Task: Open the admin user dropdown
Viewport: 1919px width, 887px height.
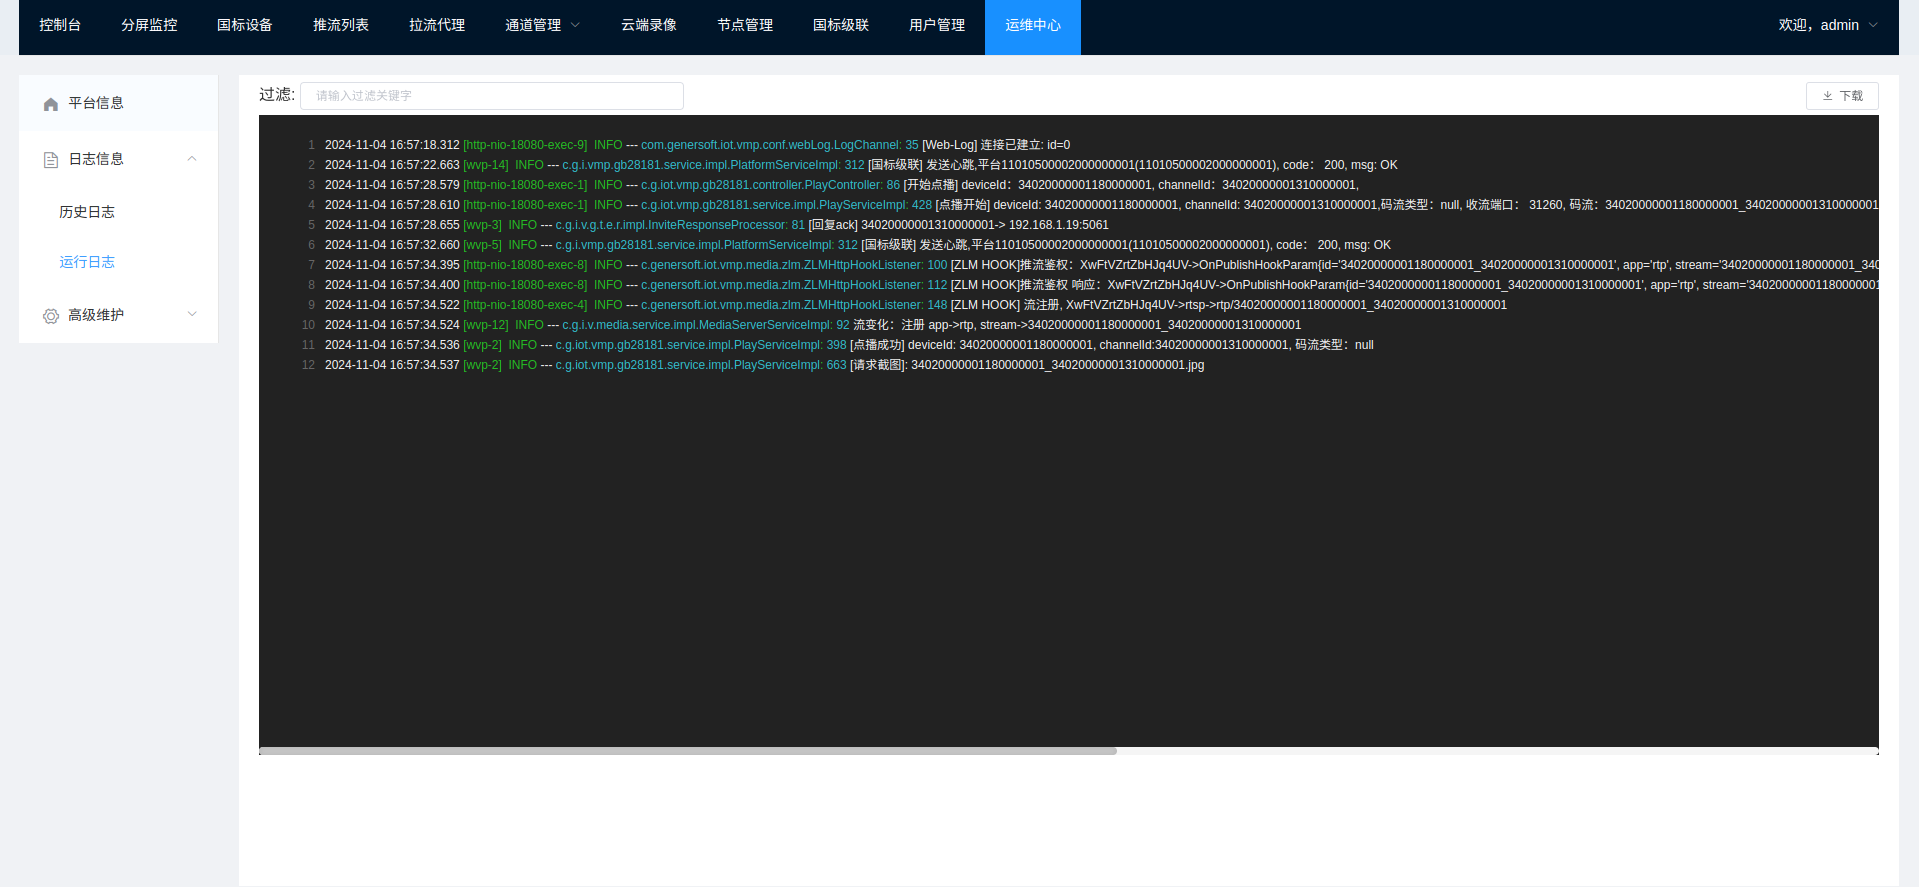Action: pyautogui.click(x=1828, y=25)
